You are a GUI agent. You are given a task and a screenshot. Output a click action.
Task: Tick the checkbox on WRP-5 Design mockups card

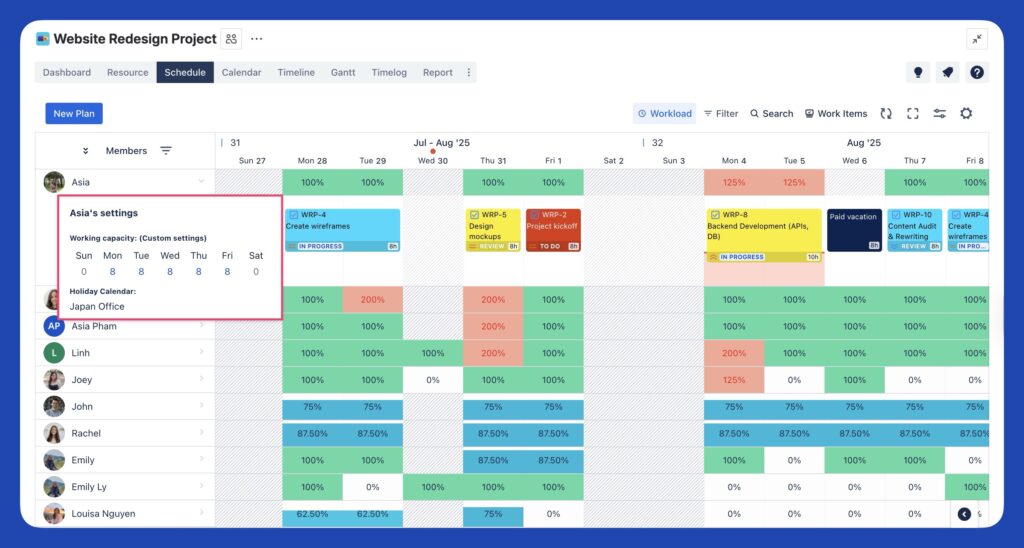point(475,215)
